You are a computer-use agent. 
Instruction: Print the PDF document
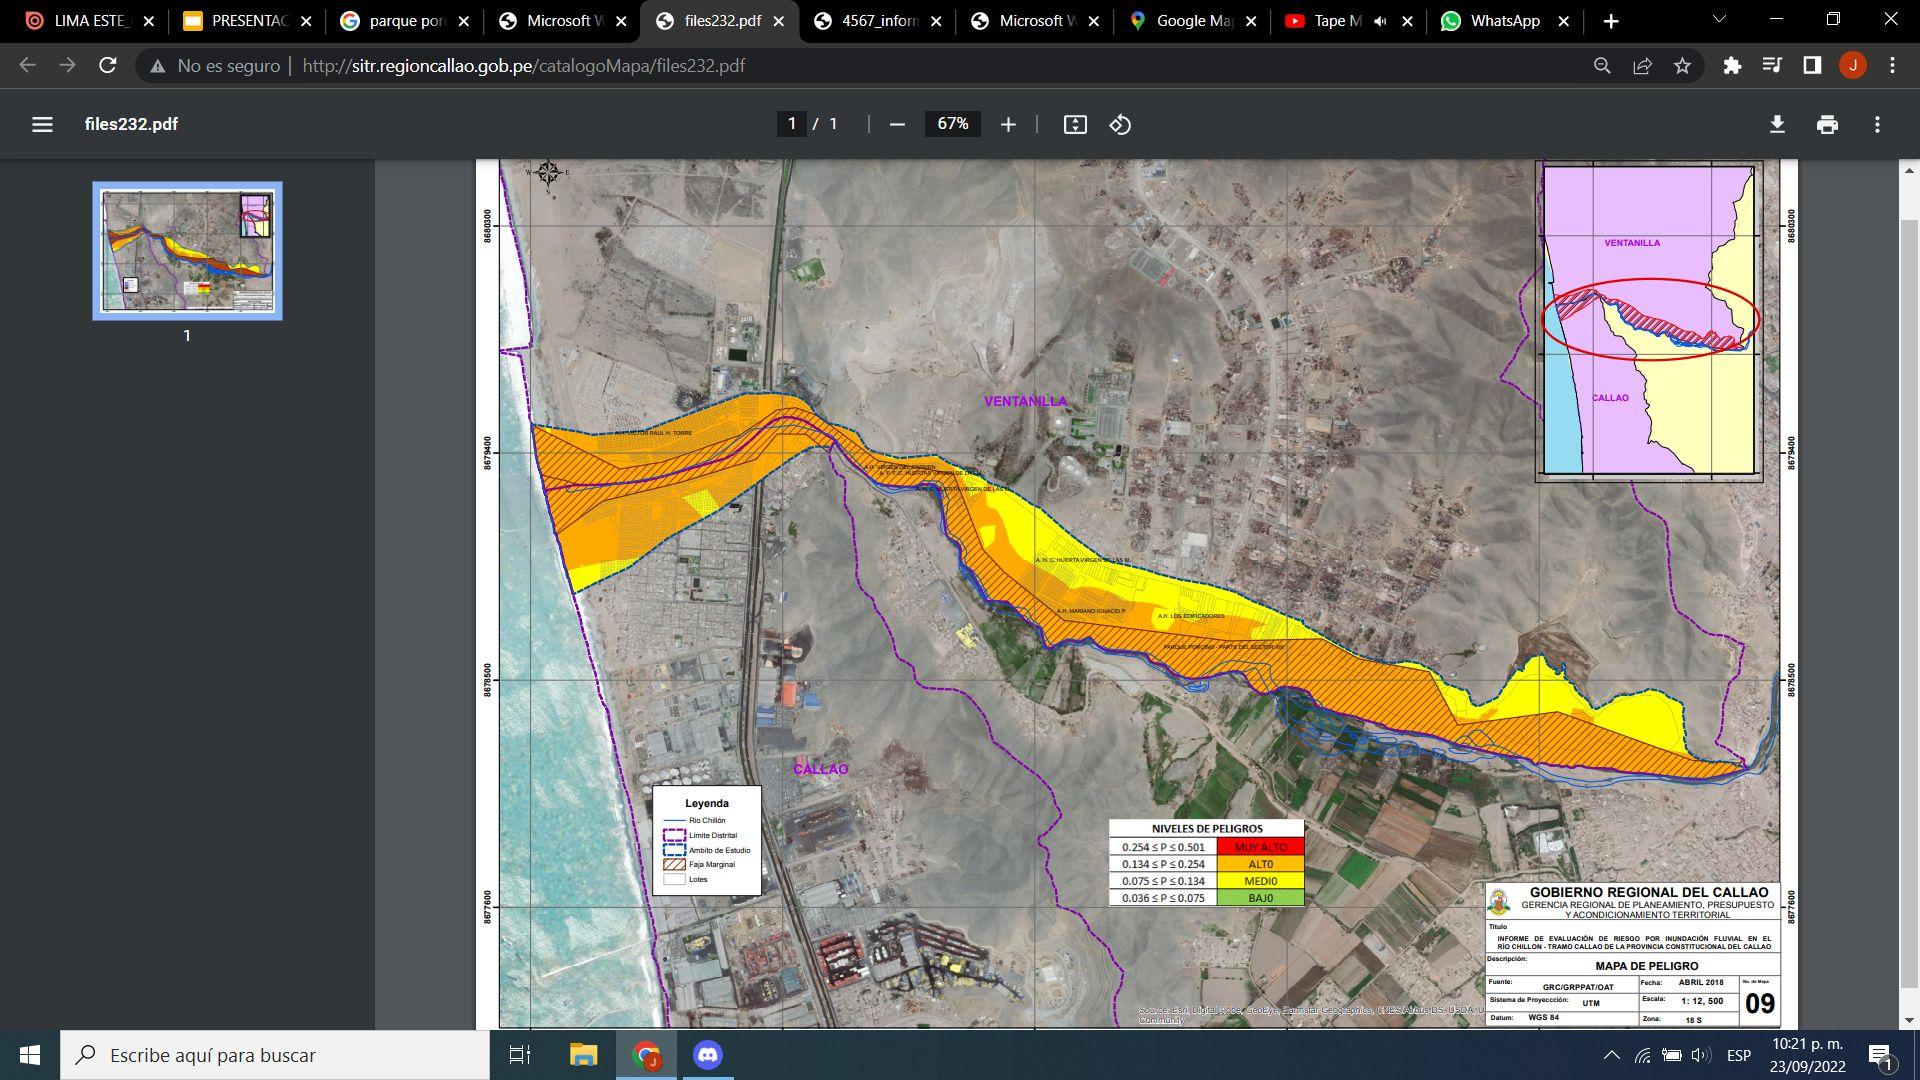[x=1827, y=124]
